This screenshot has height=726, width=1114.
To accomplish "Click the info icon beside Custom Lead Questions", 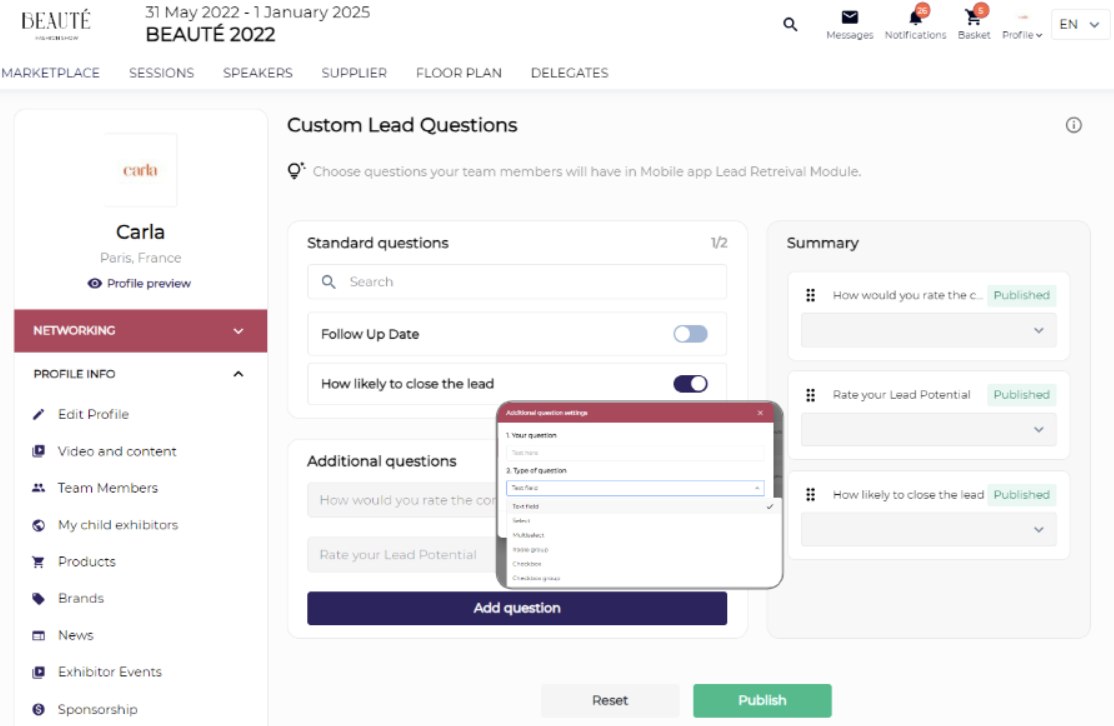I will [1073, 125].
